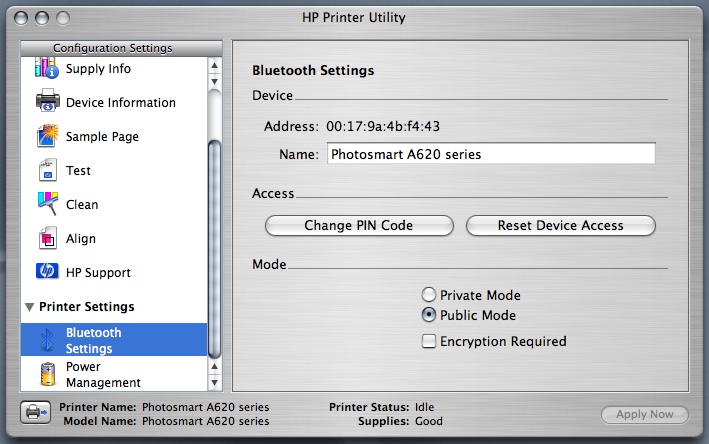The width and height of the screenshot is (709, 444).
Task: Select the Power Management battery icon
Action: pos(47,374)
